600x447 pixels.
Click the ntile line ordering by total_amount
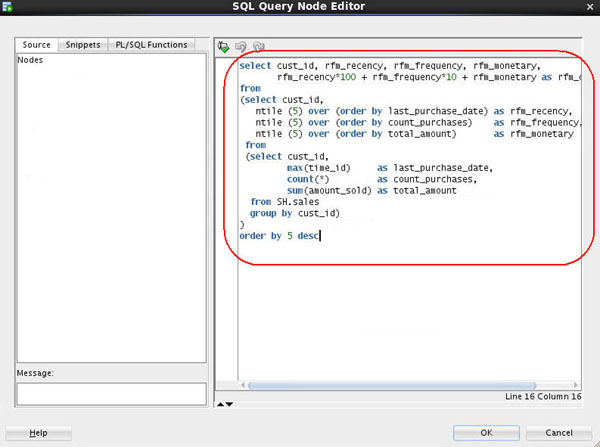point(414,134)
